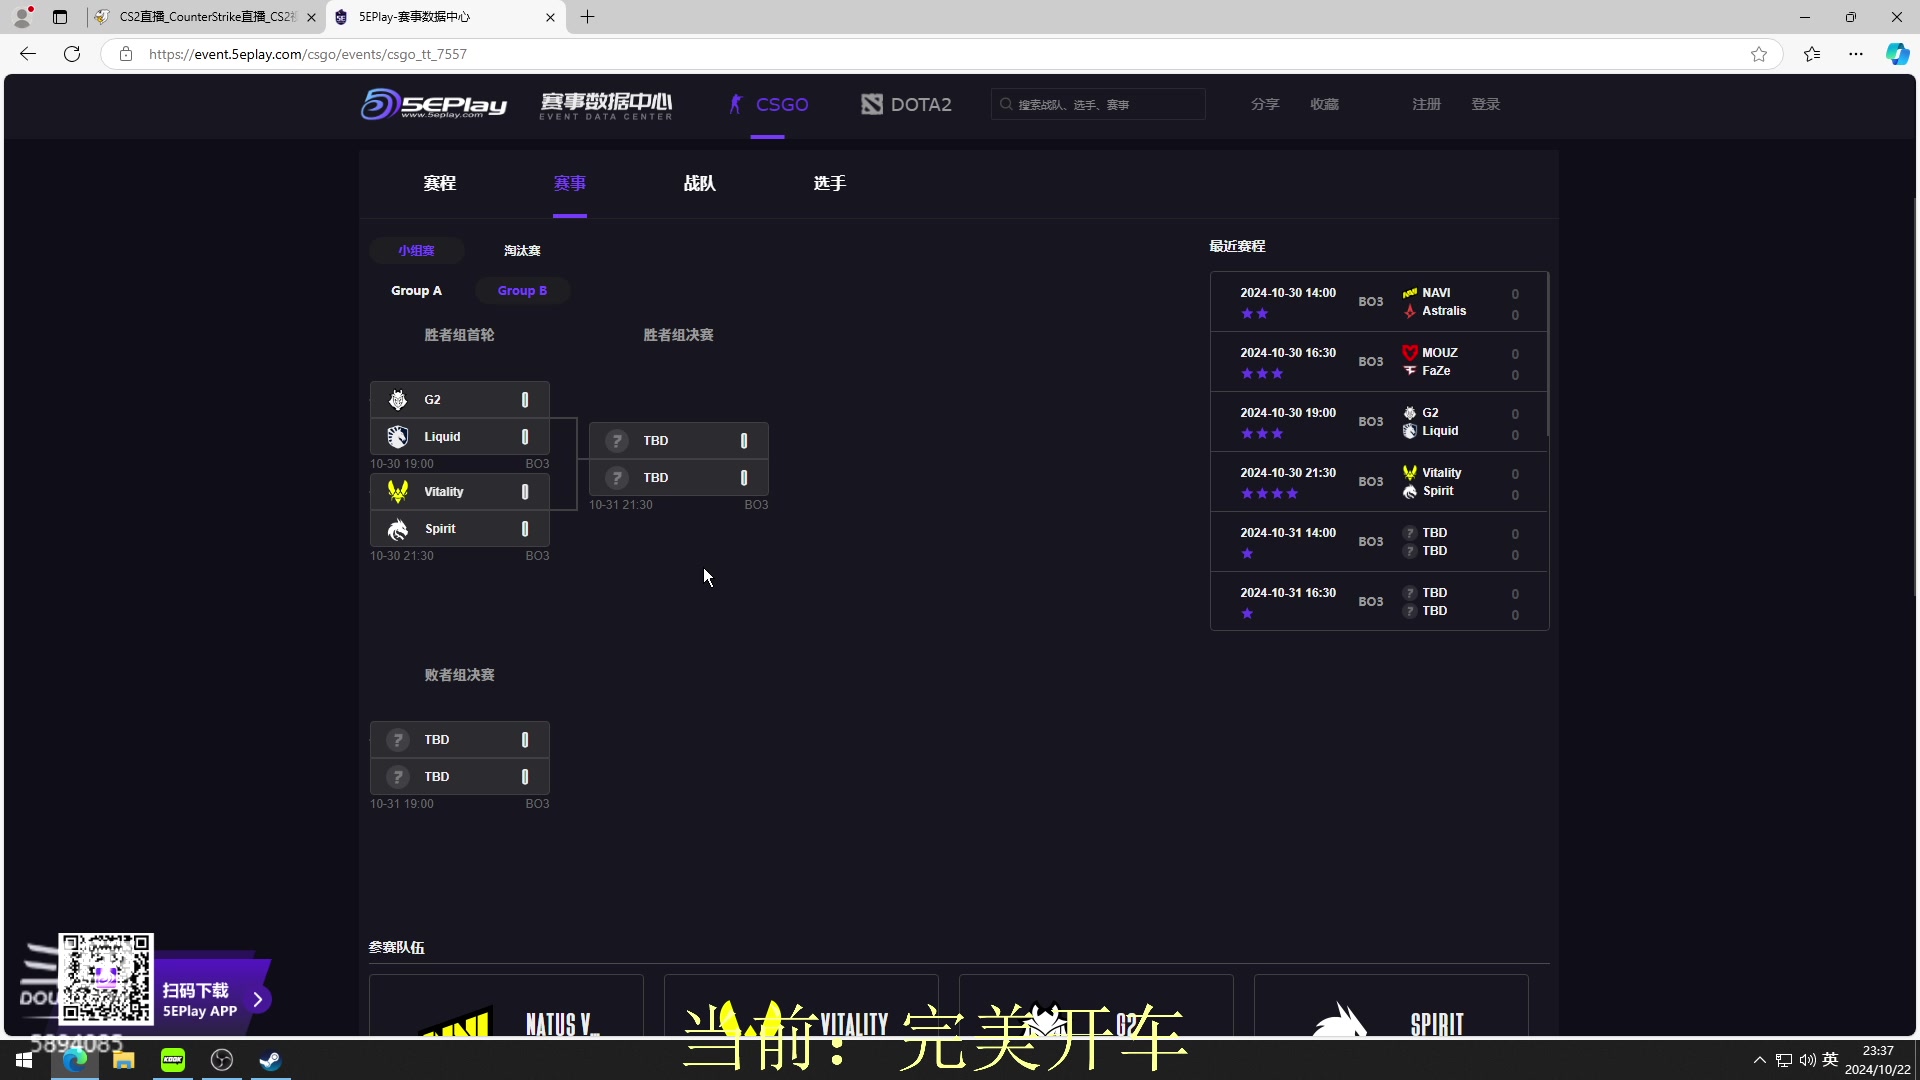Screen dimensions: 1920x1080
Task: Click the Vitality logo in recent schedule
Action: tap(1410, 473)
